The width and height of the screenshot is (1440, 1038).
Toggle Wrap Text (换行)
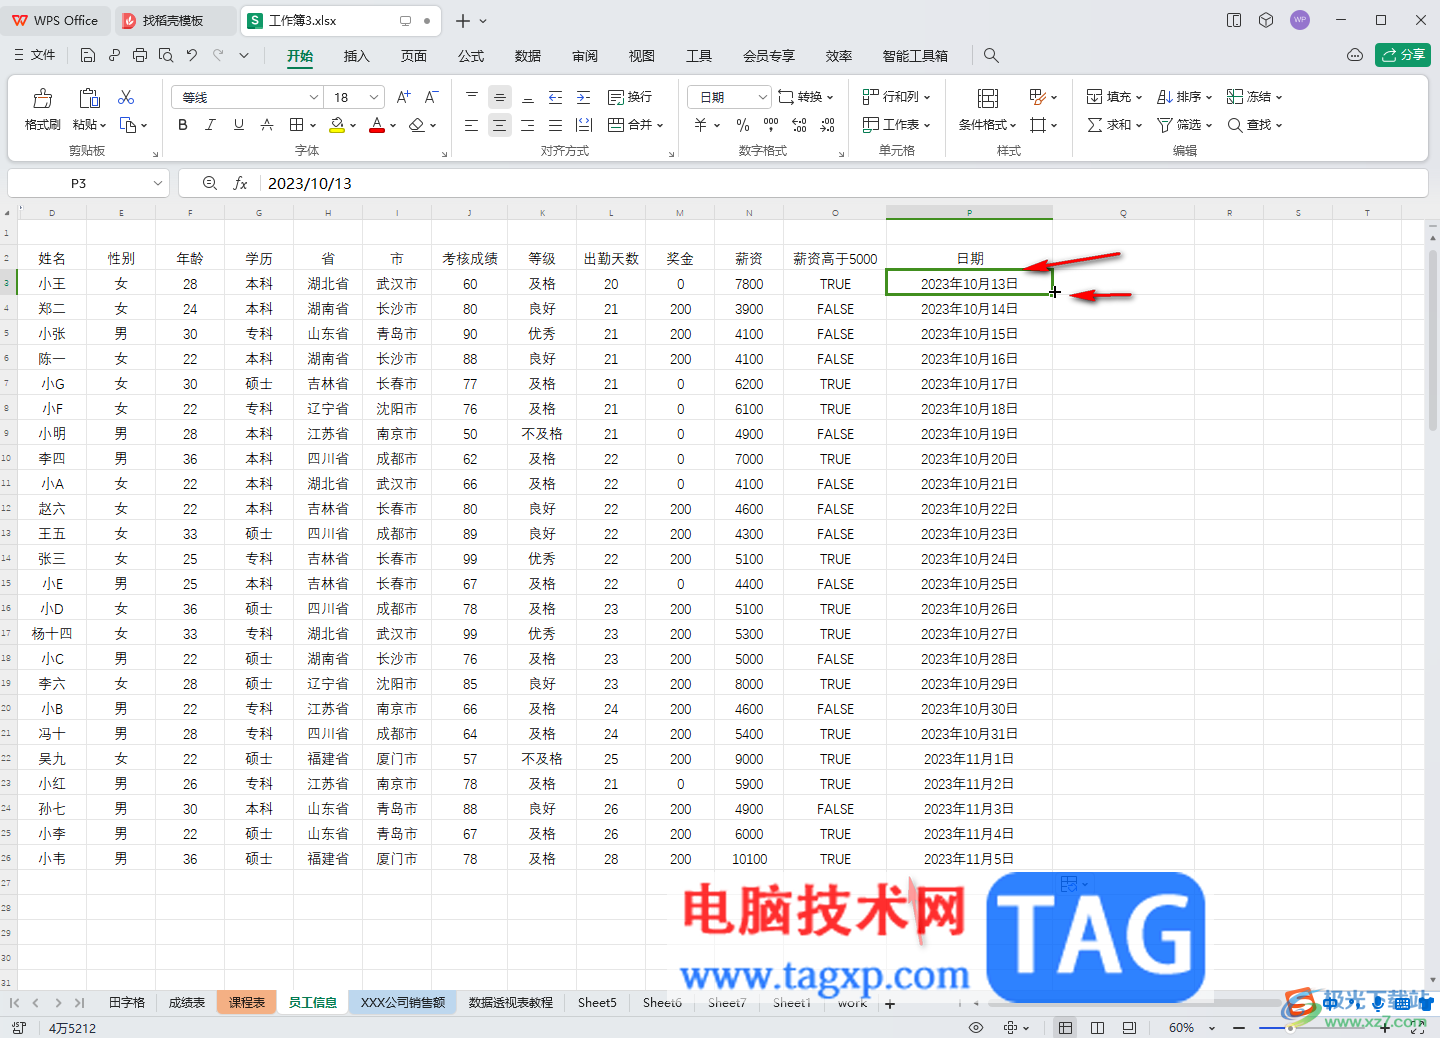pos(630,97)
